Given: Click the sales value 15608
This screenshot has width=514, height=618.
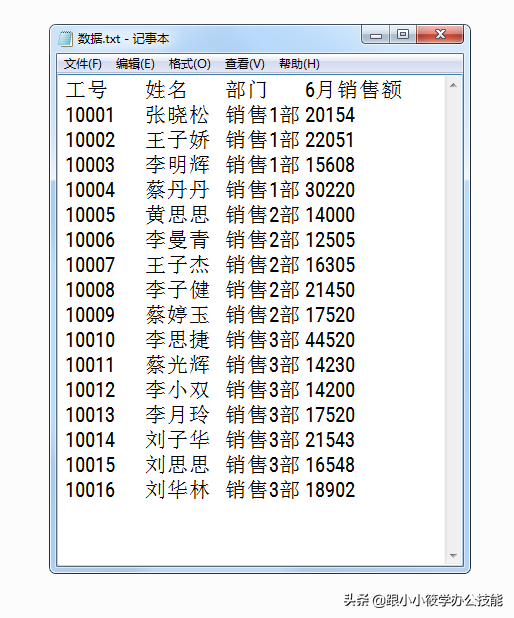Looking at the screenshot, I should click(x=330, y=165).
